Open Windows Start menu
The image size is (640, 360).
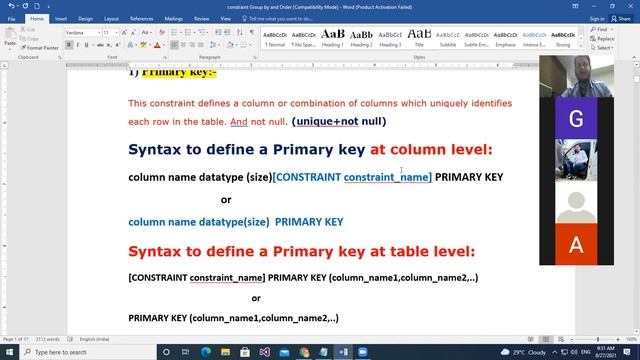pos(9,352)
